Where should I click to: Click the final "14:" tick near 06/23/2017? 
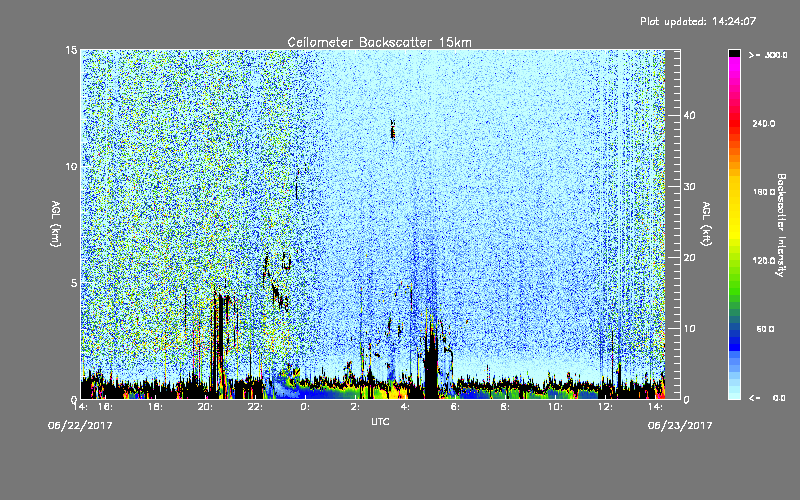coord(656,407)
